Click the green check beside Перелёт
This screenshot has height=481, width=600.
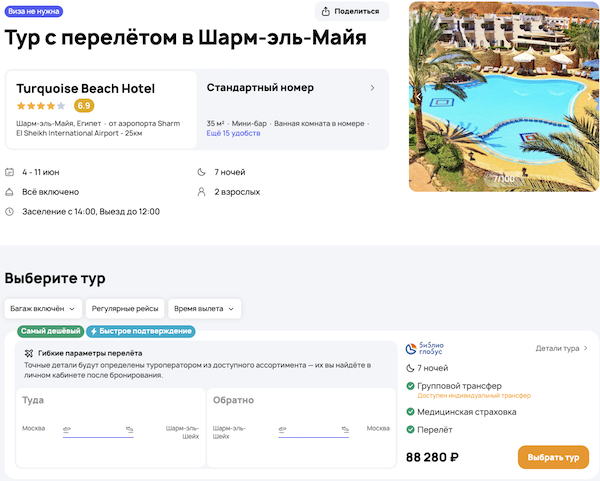pyautogui.click(x=410, y=430)
